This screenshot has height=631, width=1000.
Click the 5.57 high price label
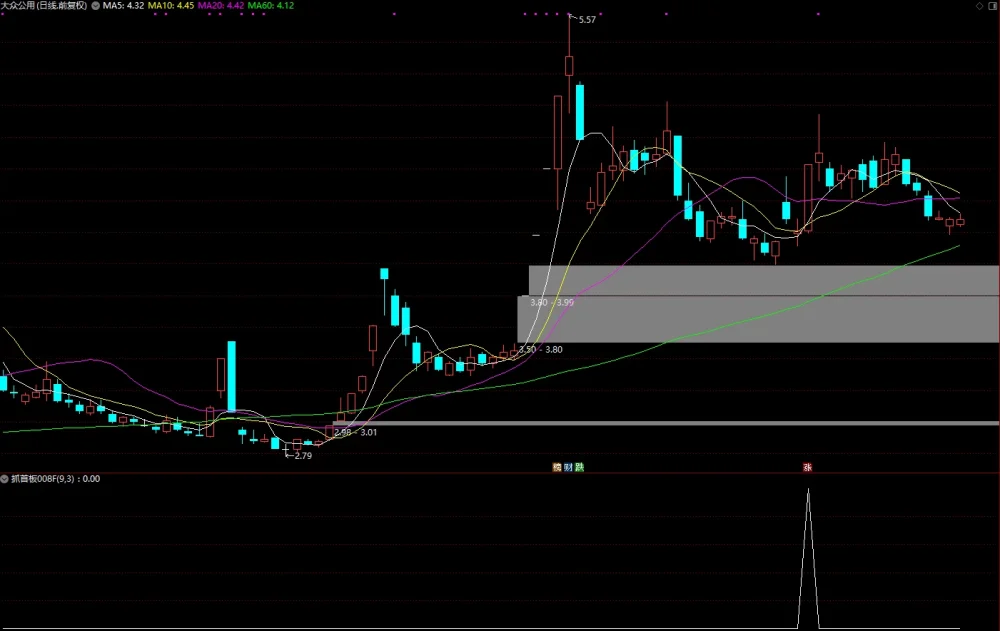pyautogui.click(x=587, y=20)
